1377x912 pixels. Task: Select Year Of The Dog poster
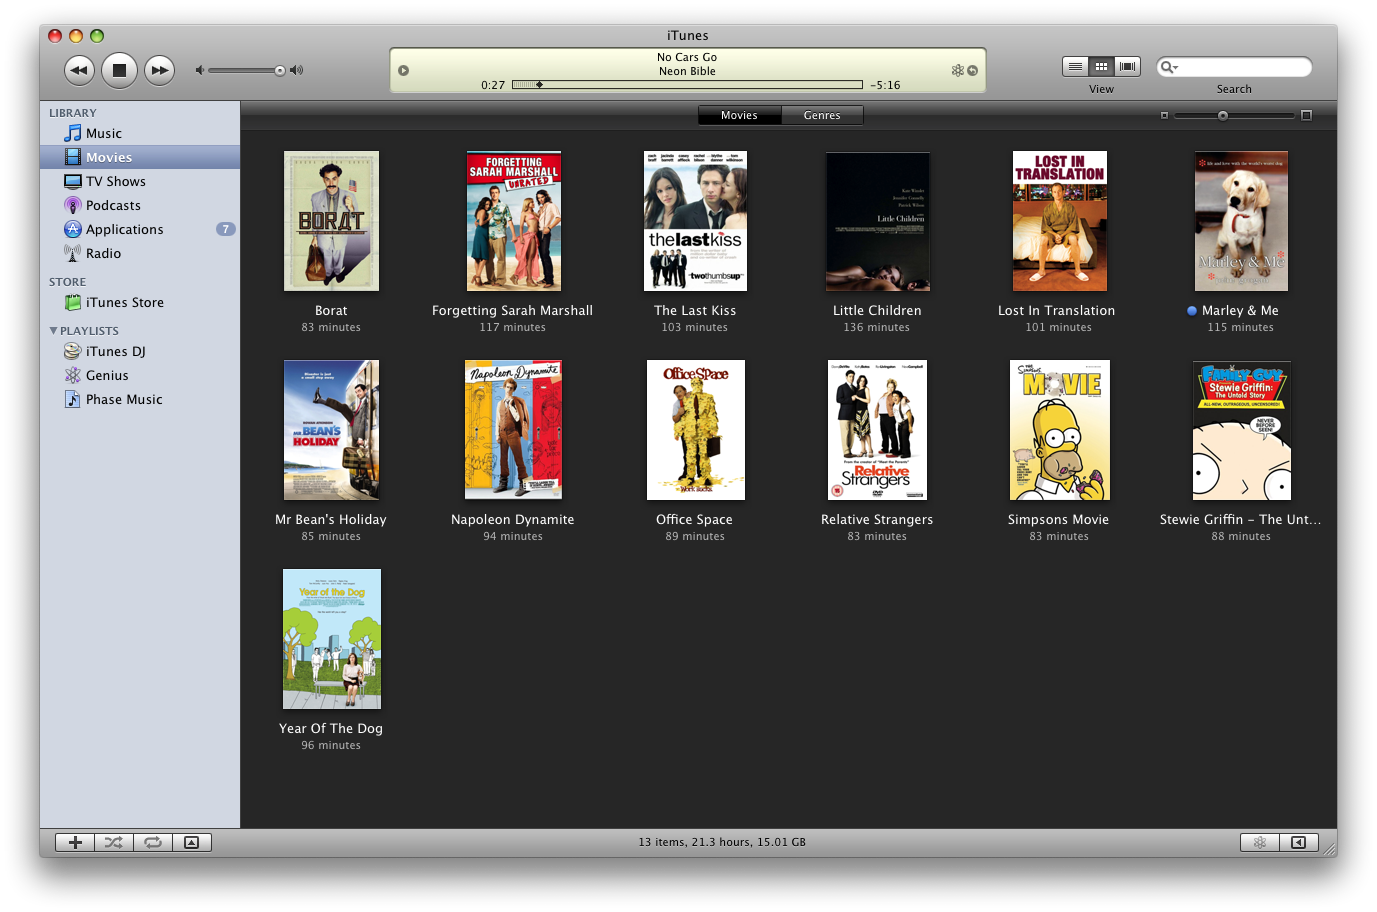click(x=331, y=639)
